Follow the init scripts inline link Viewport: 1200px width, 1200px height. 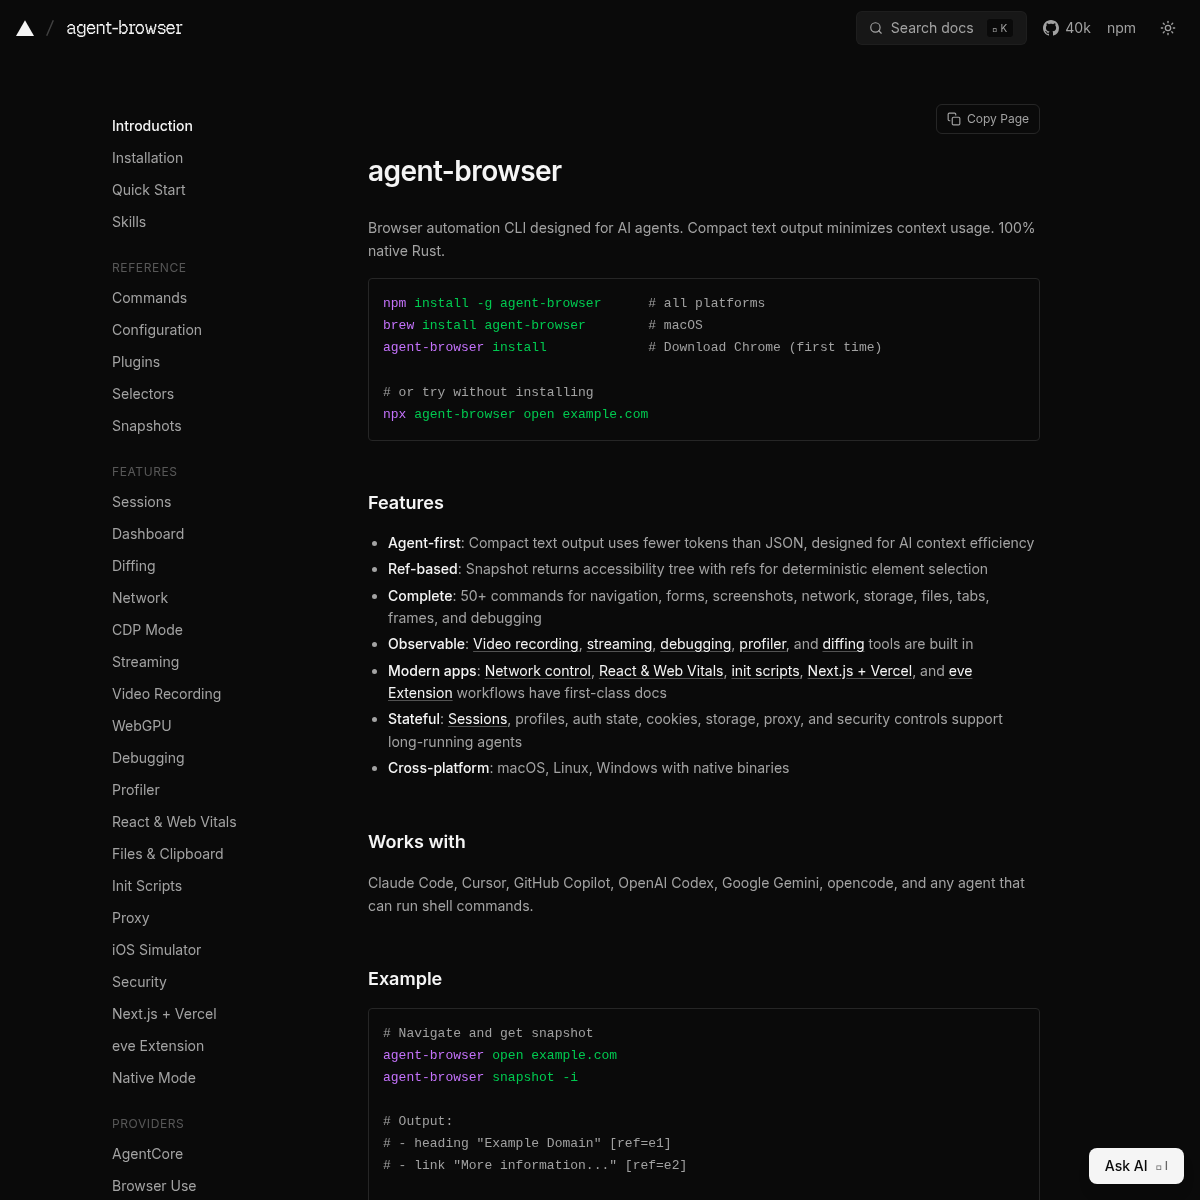765,671
